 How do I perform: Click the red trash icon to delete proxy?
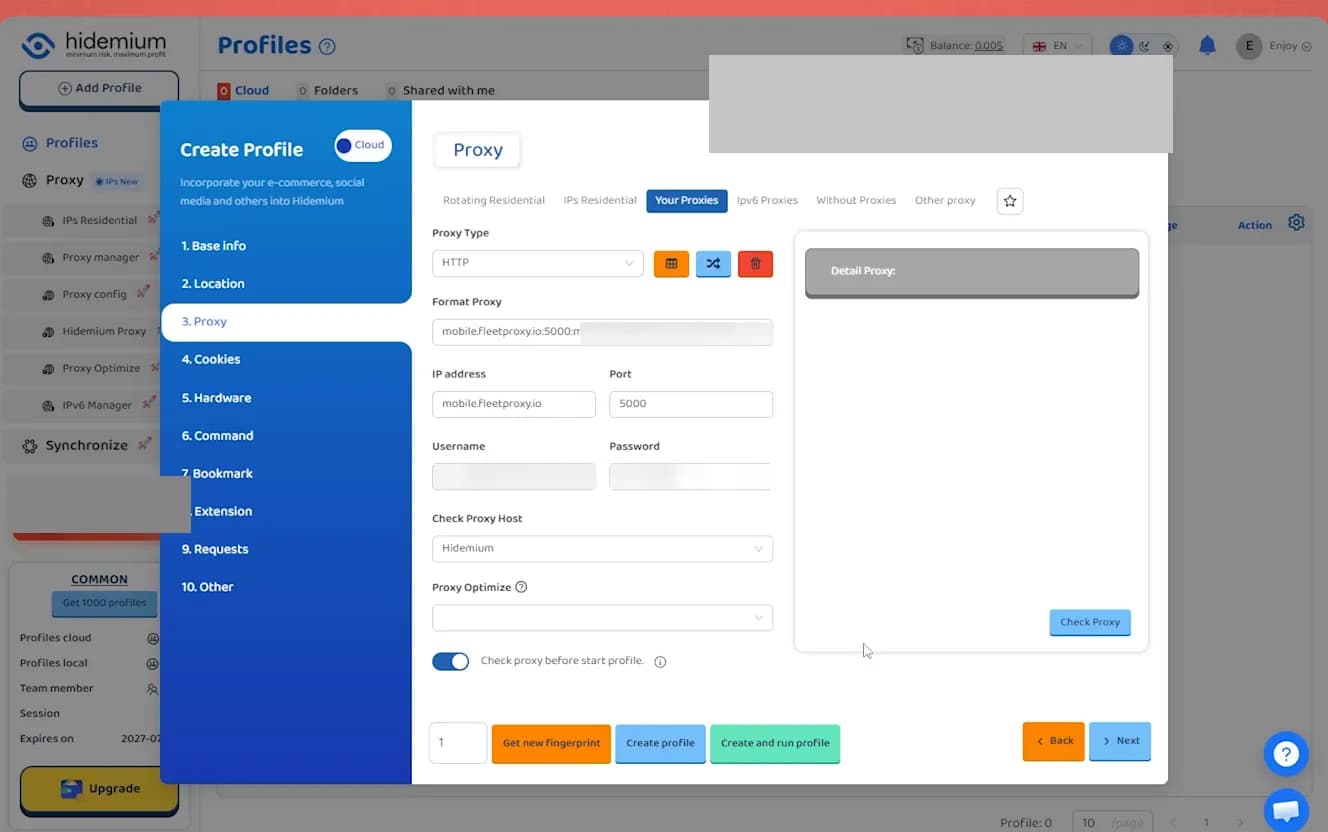755,263
